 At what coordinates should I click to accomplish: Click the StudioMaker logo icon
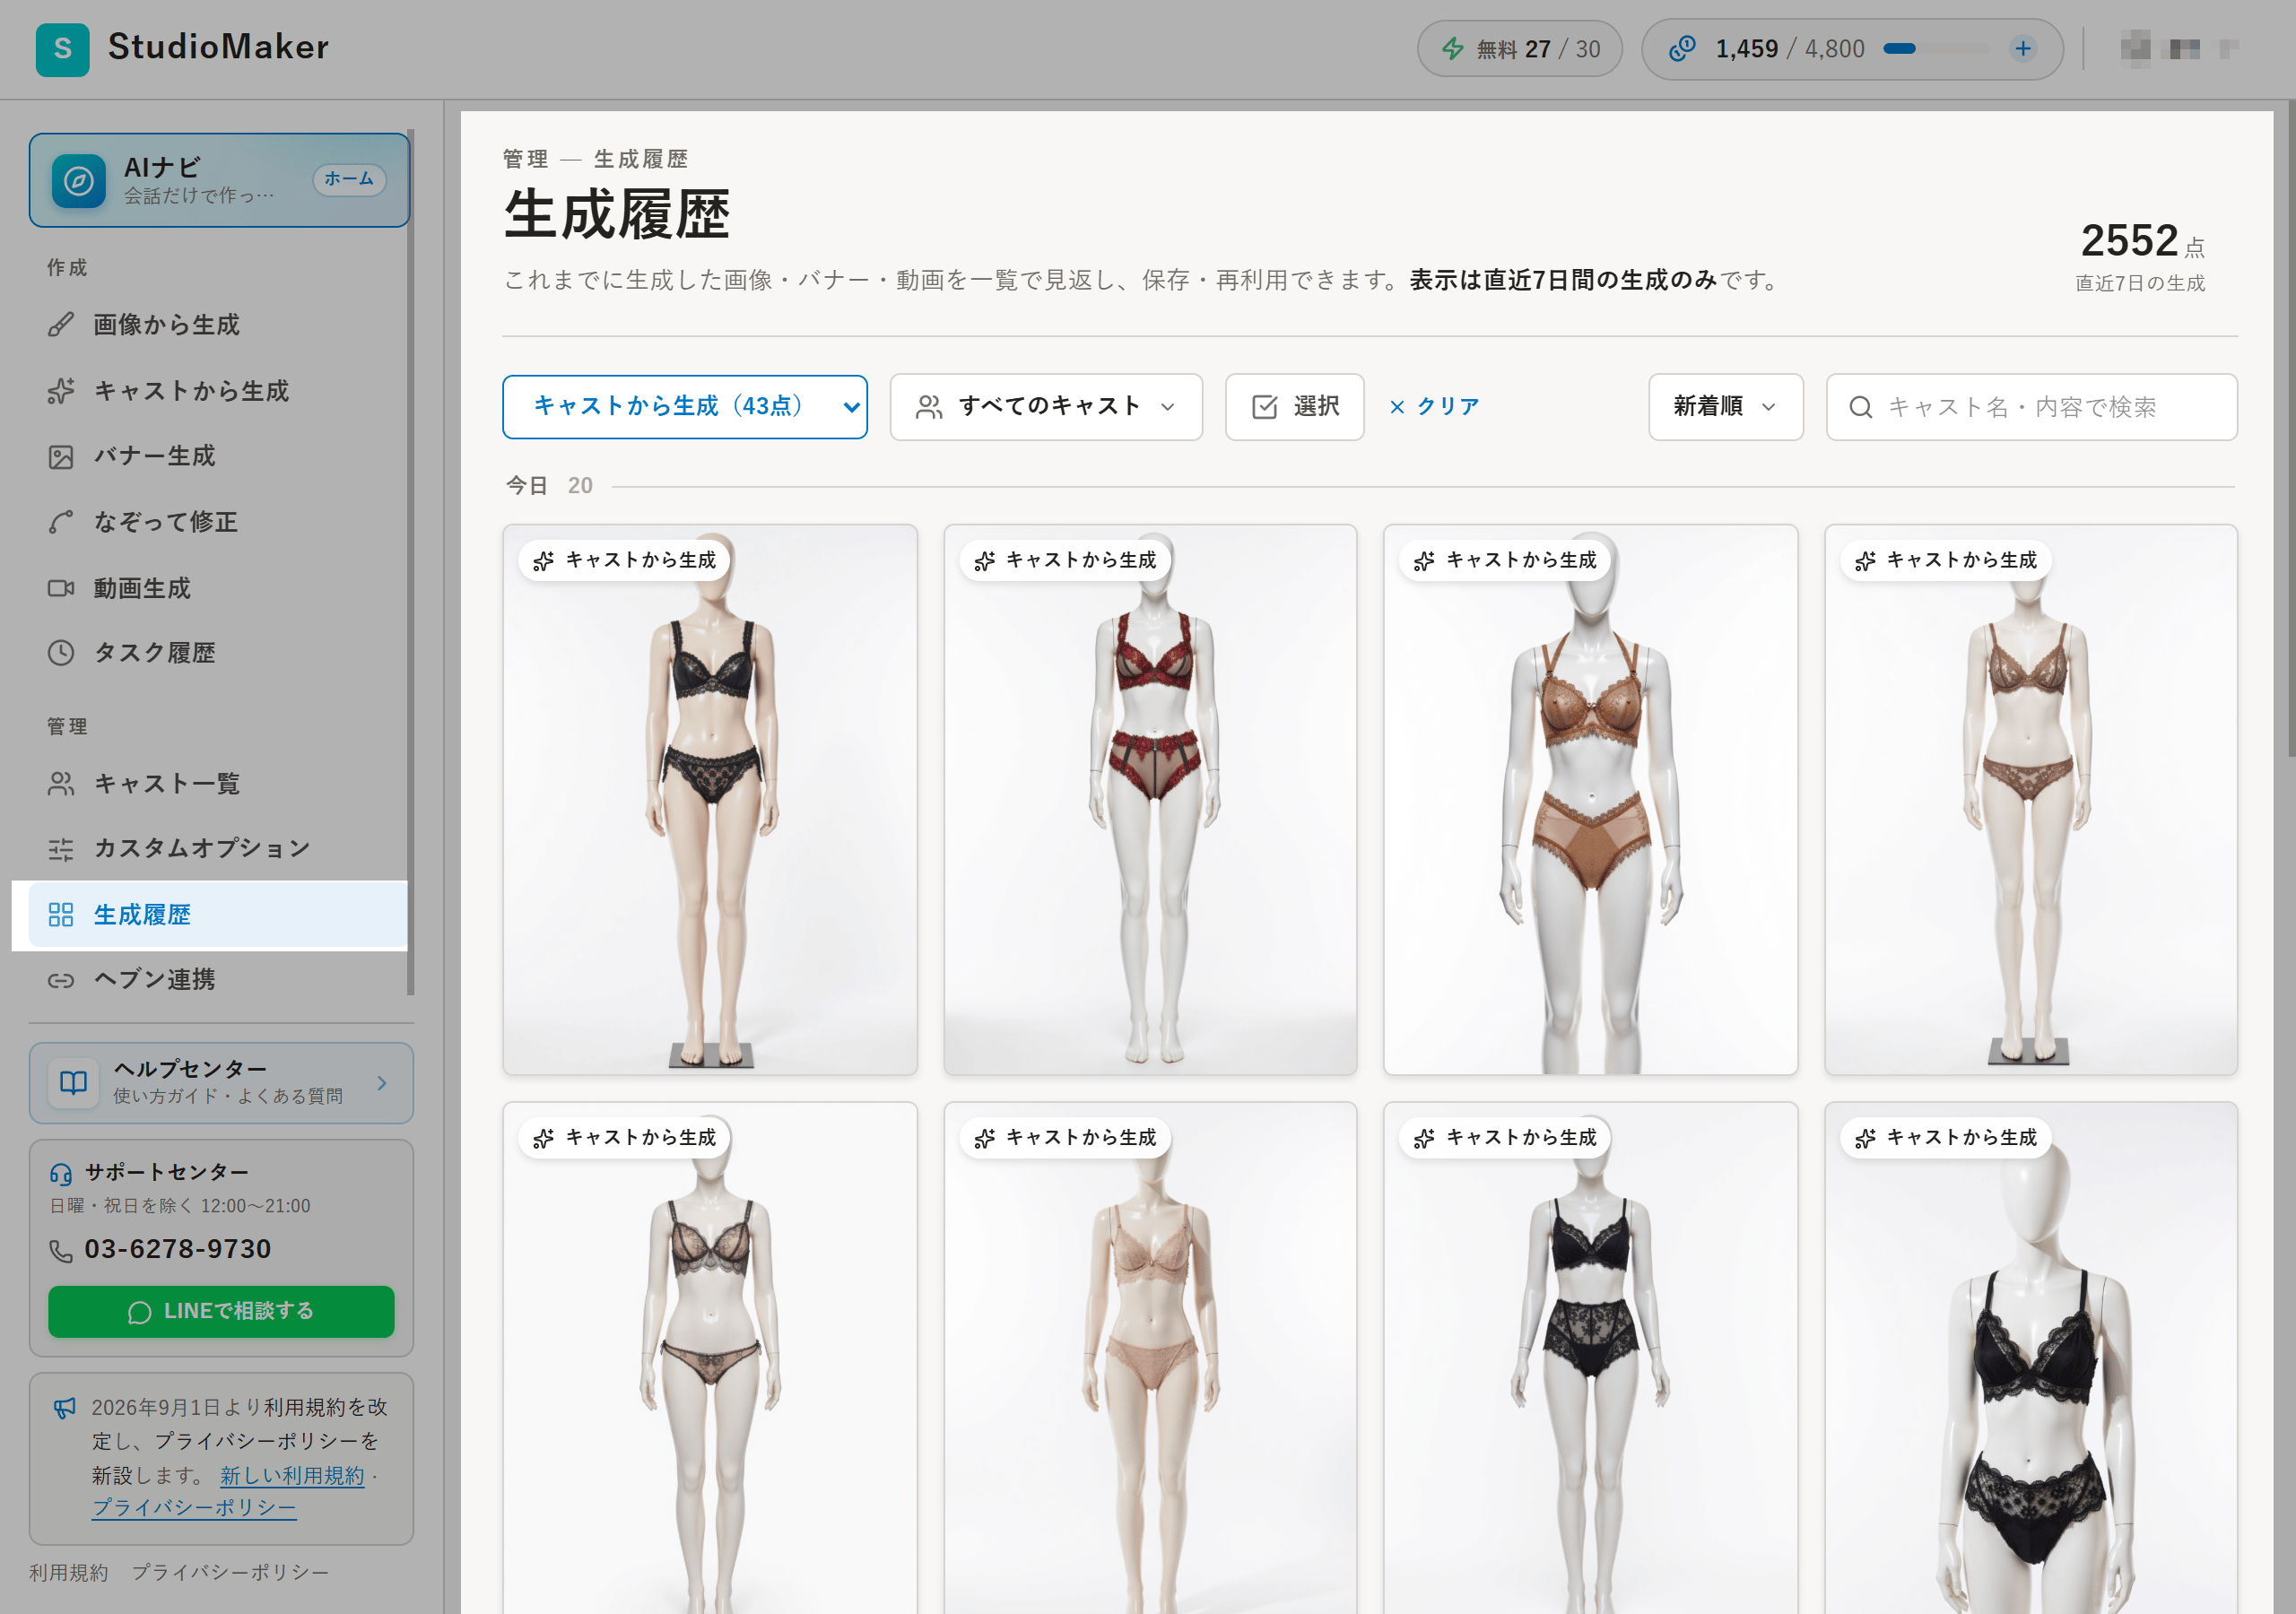(x=62, y=49)
